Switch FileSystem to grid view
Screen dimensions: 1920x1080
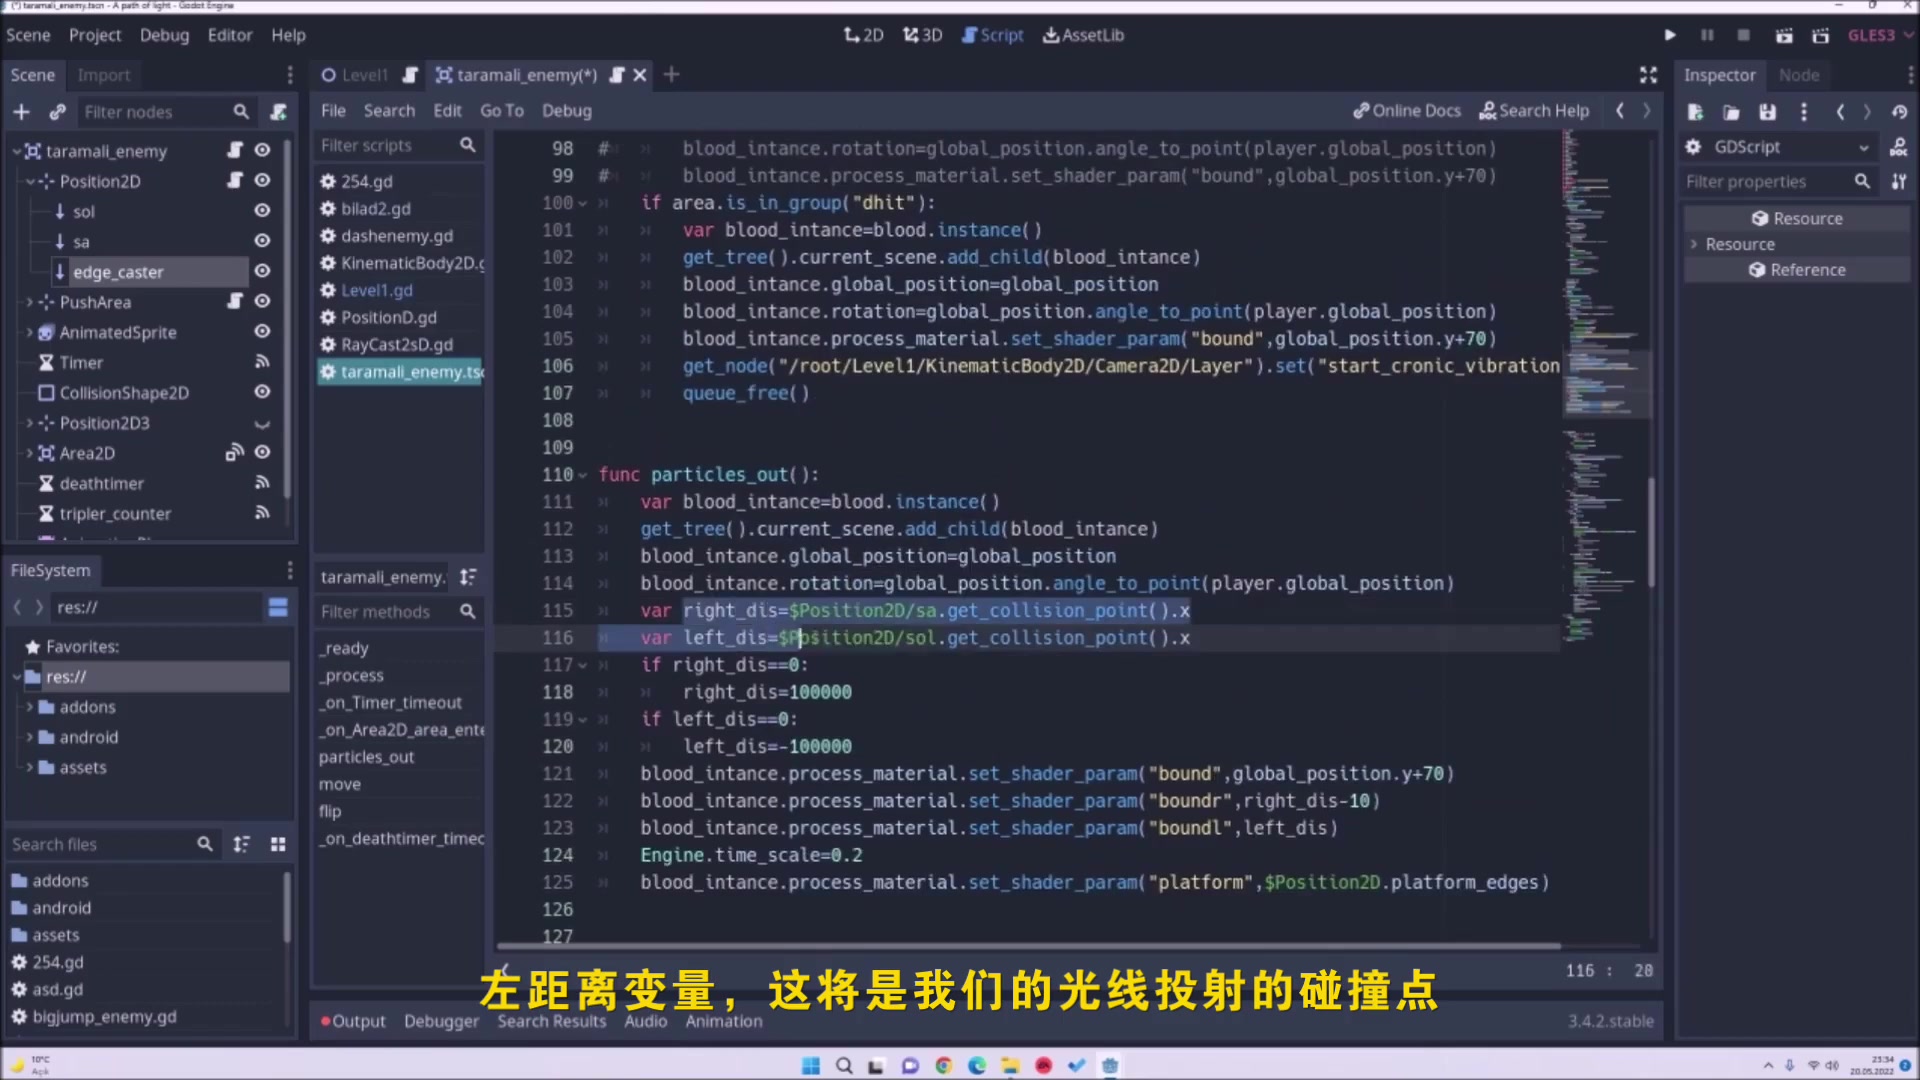[x=278, y=845]
